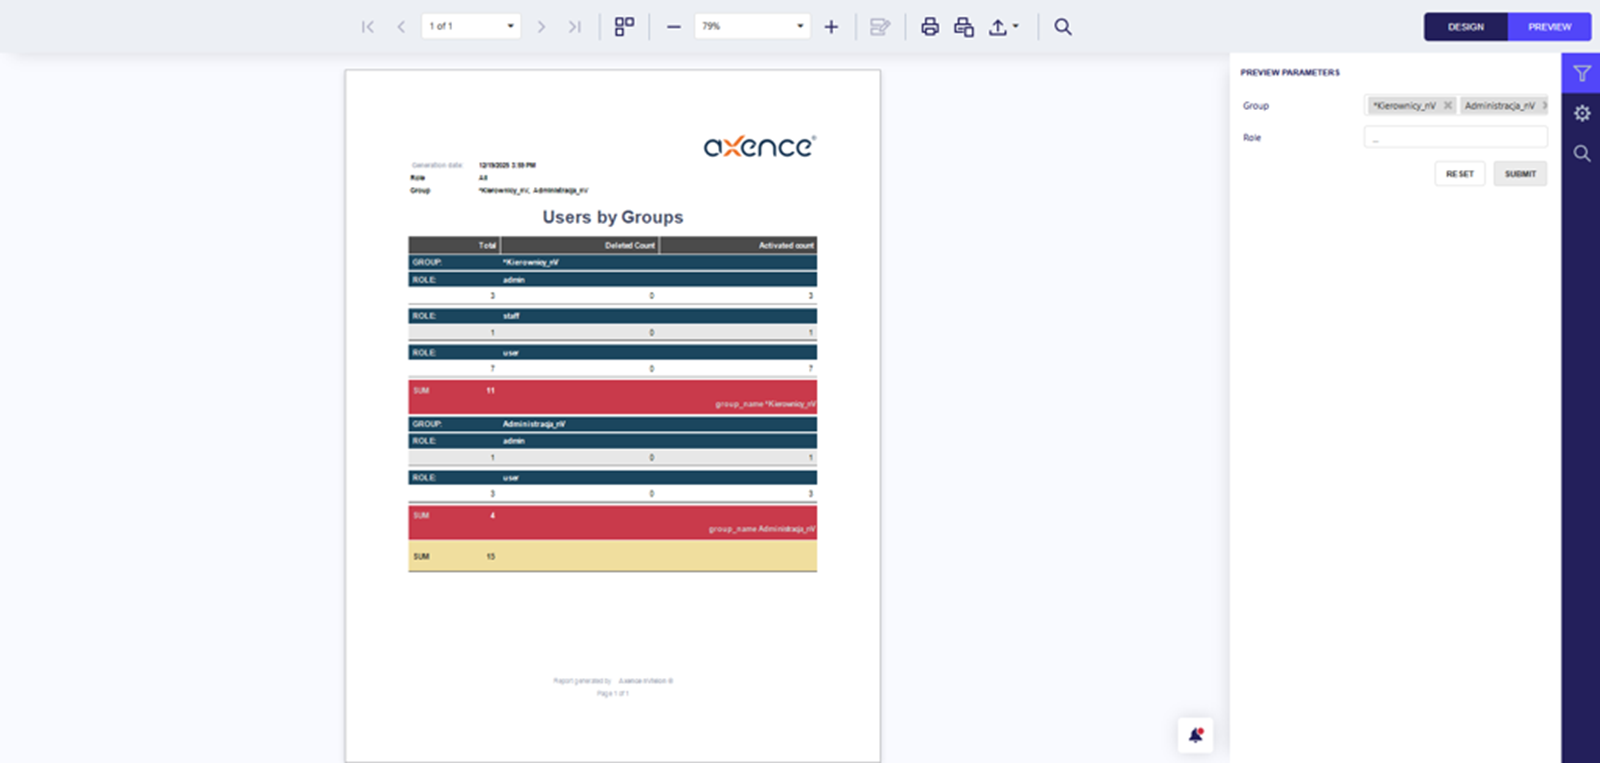Toggle multipage view mode icon
The width and height of the screenshot is (1600, 763).
624,27
